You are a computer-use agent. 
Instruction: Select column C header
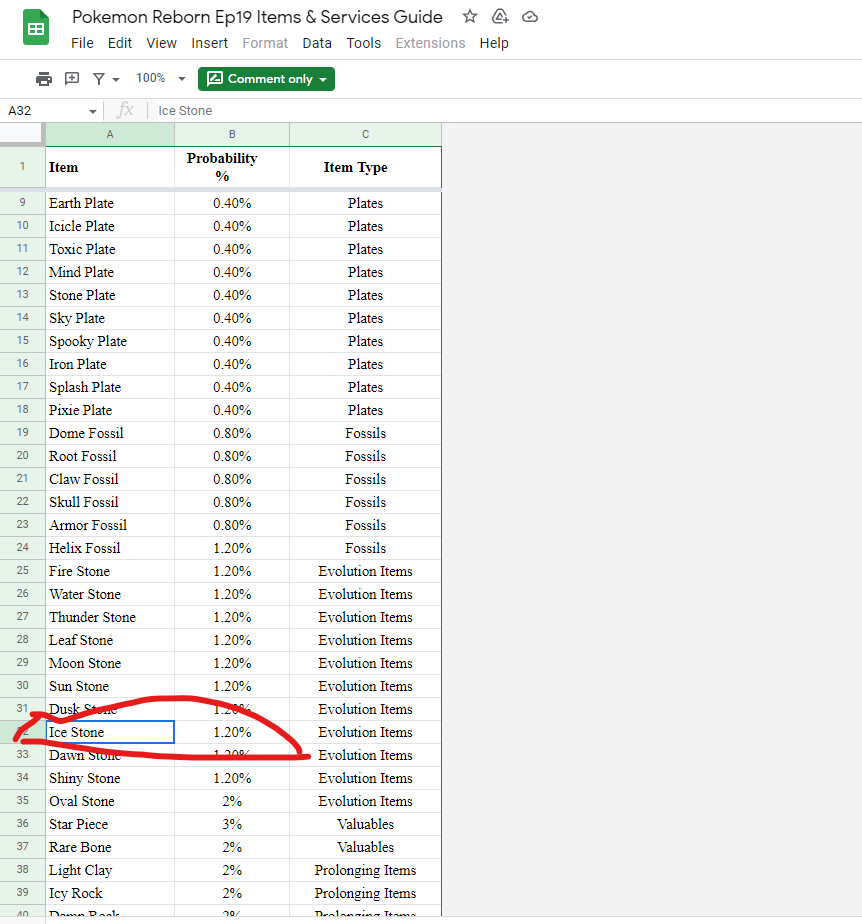tap(365, 134)
